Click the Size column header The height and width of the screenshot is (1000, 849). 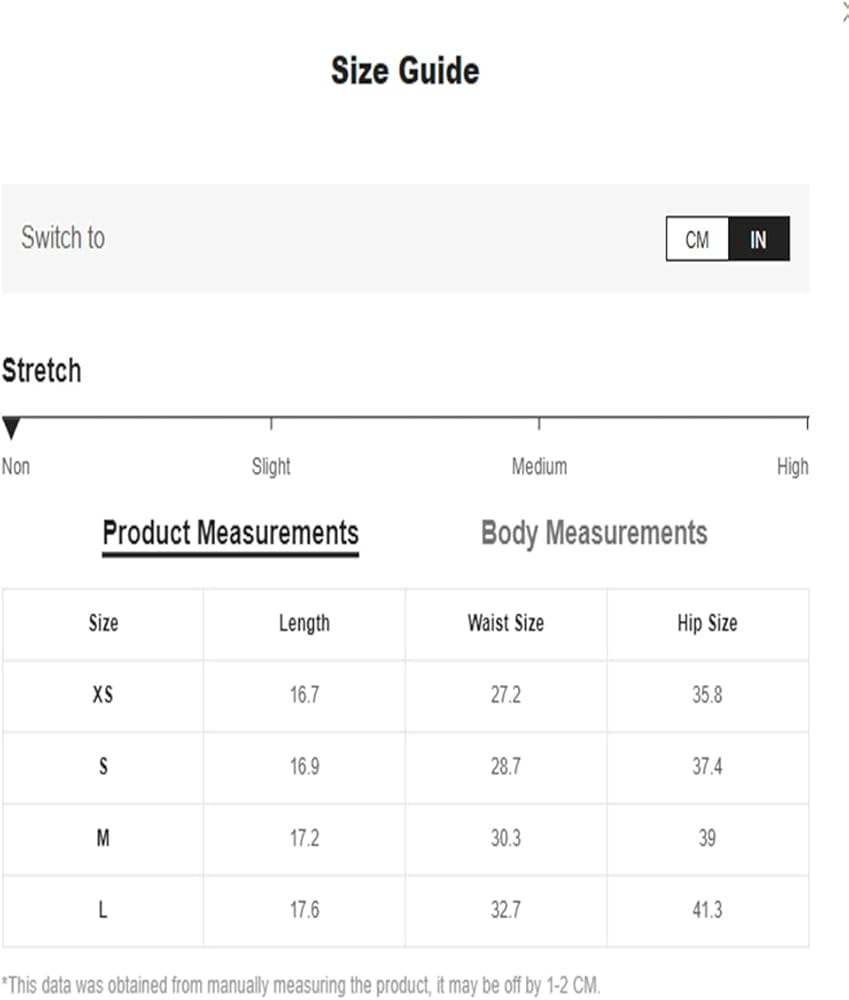103,624
